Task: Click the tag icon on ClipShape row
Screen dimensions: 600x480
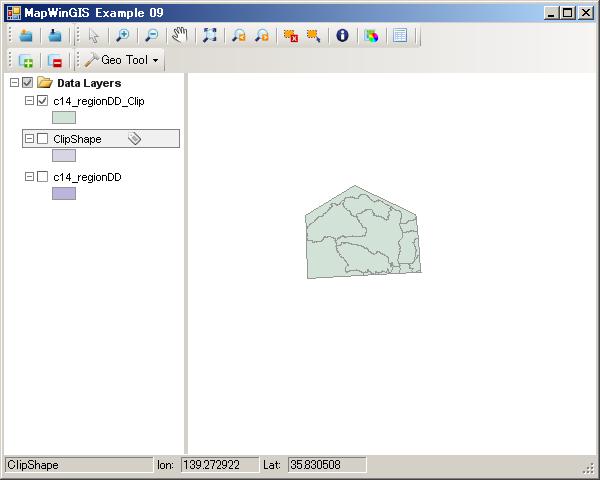Action: 135,139
